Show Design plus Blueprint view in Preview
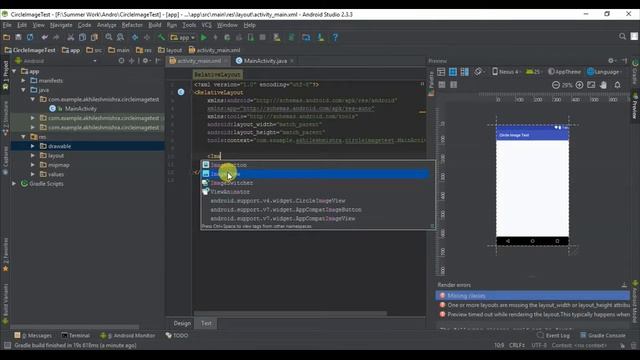The image size is (640, 360). pyautogui.click(x=464, y=72)
